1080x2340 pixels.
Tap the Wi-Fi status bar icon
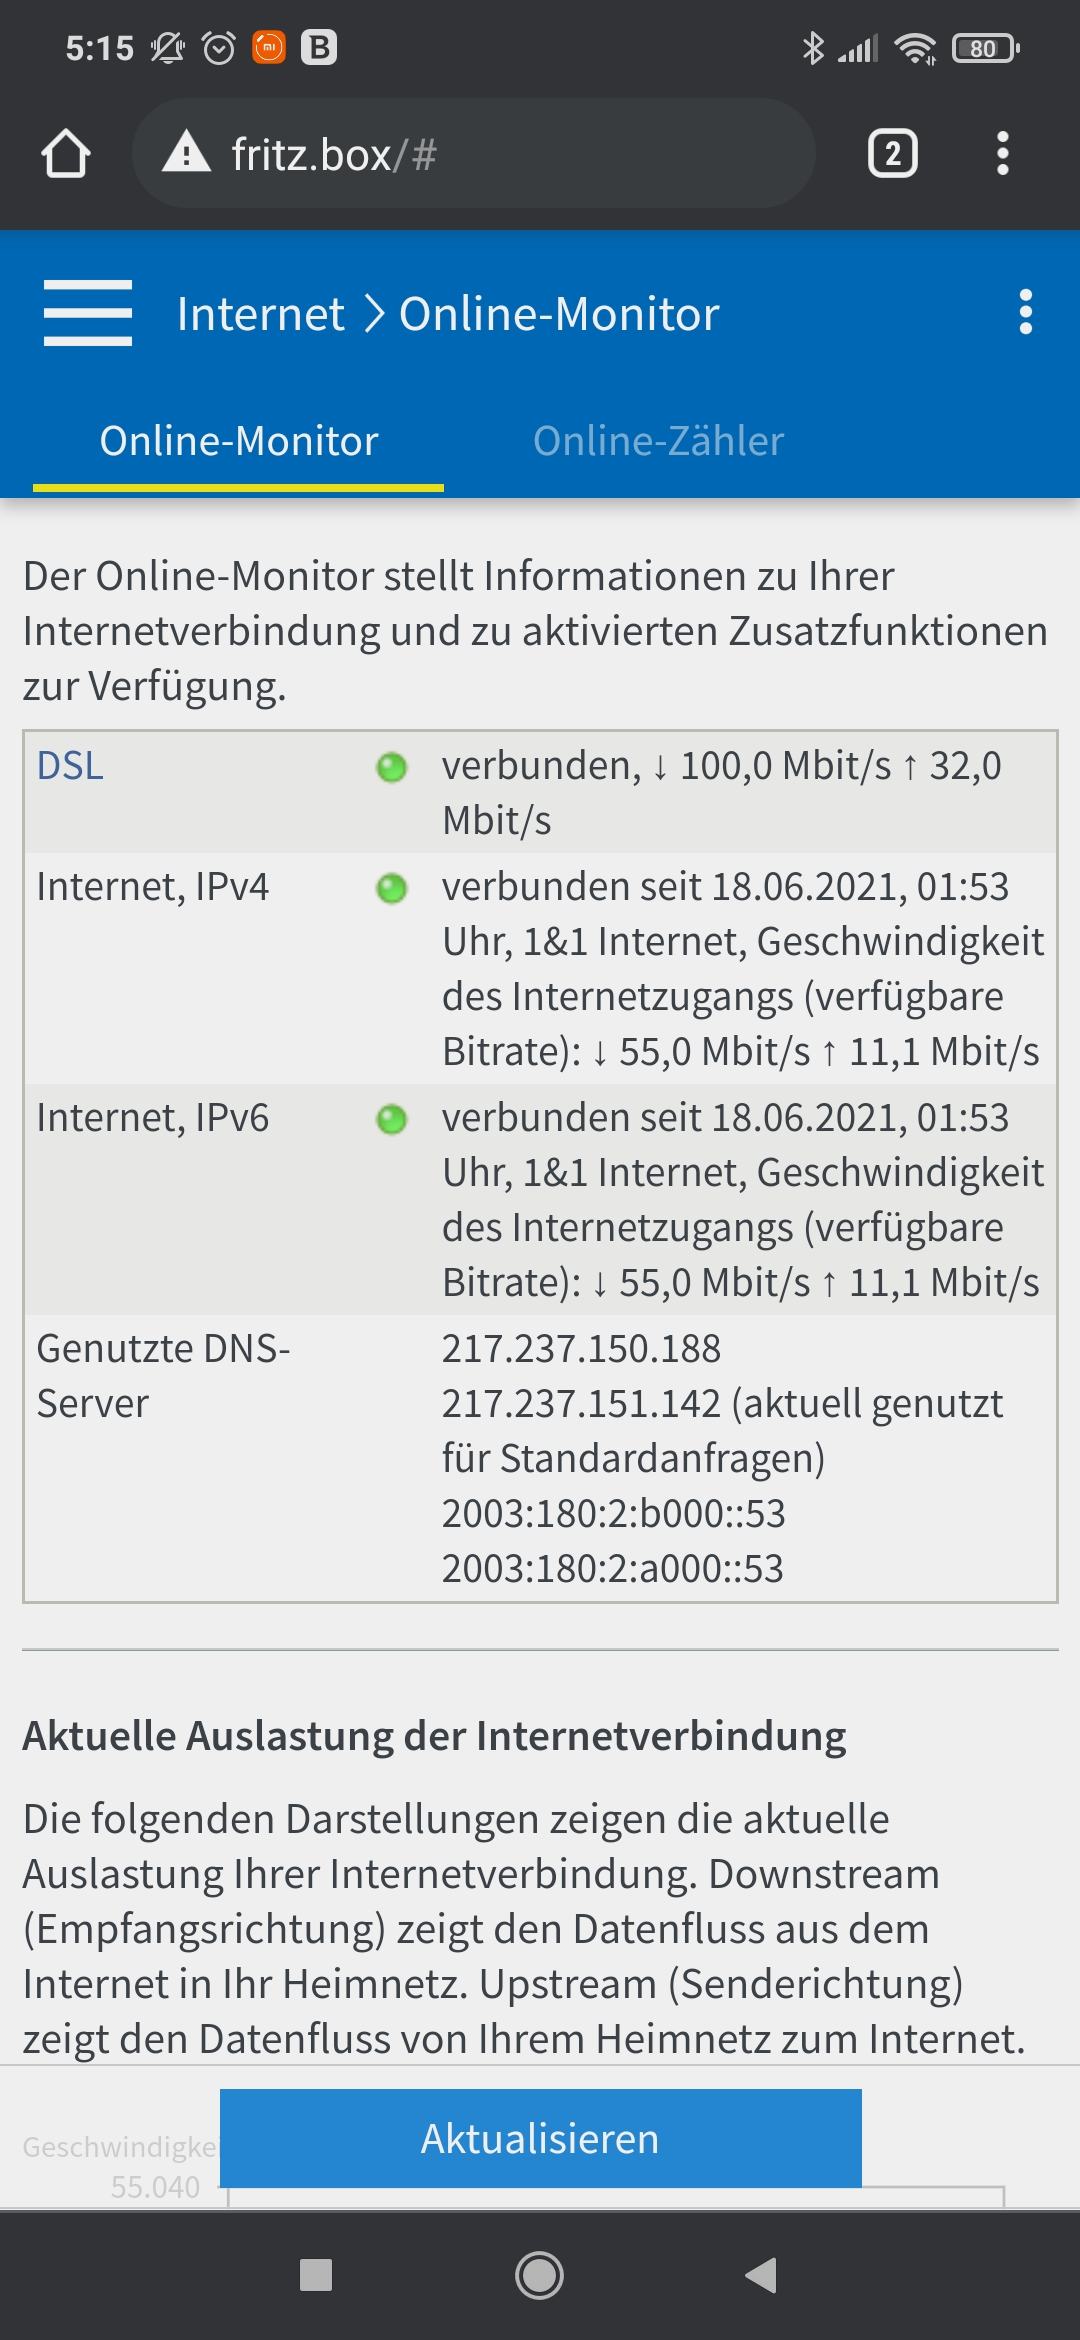pos(915,48)
